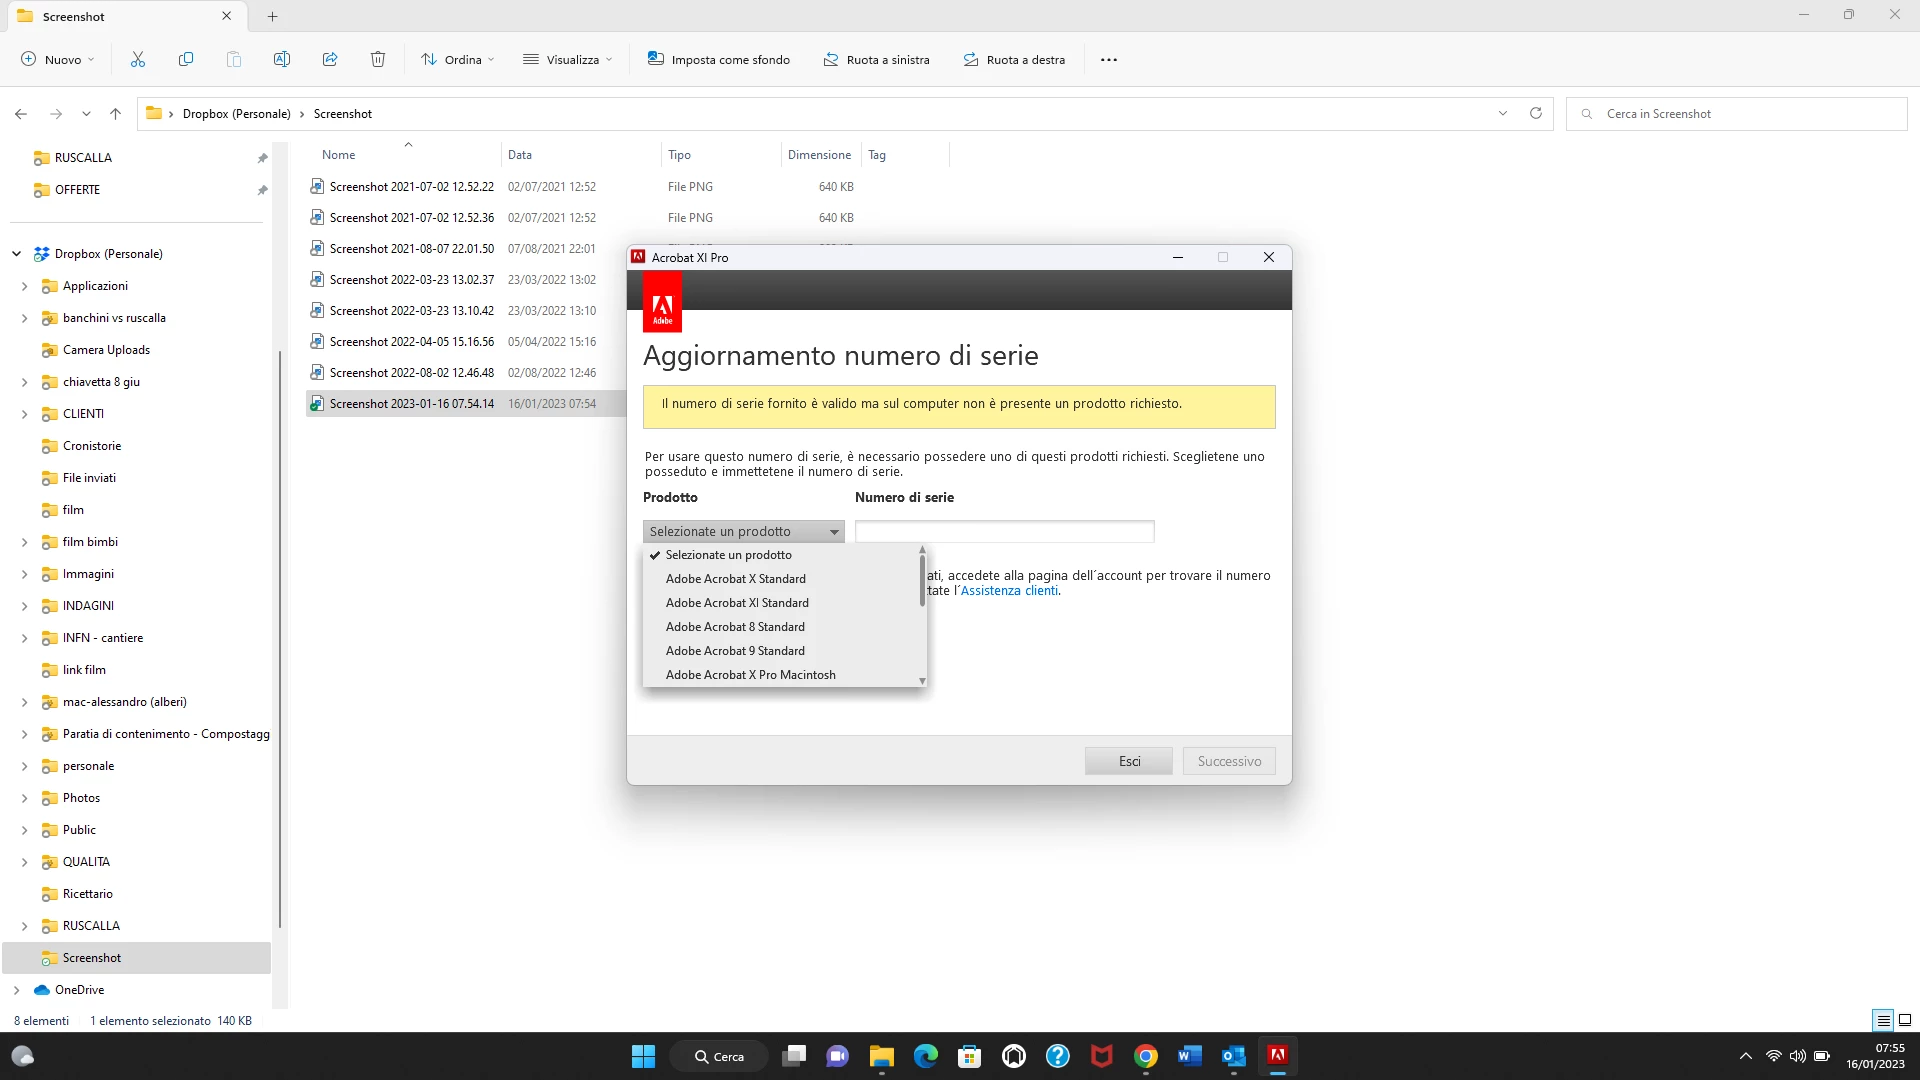Open the Selezionate un prodotto dropdown
Viewport: 1920px width, 1080px height.
[x=744, y=531]
